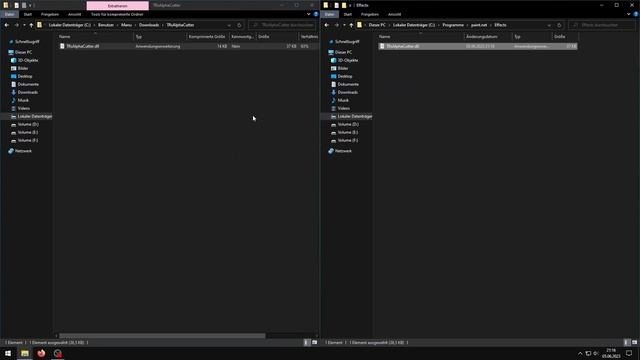Refresh the left window's folder view
640x360 pixels.
(x=239, y=25)
